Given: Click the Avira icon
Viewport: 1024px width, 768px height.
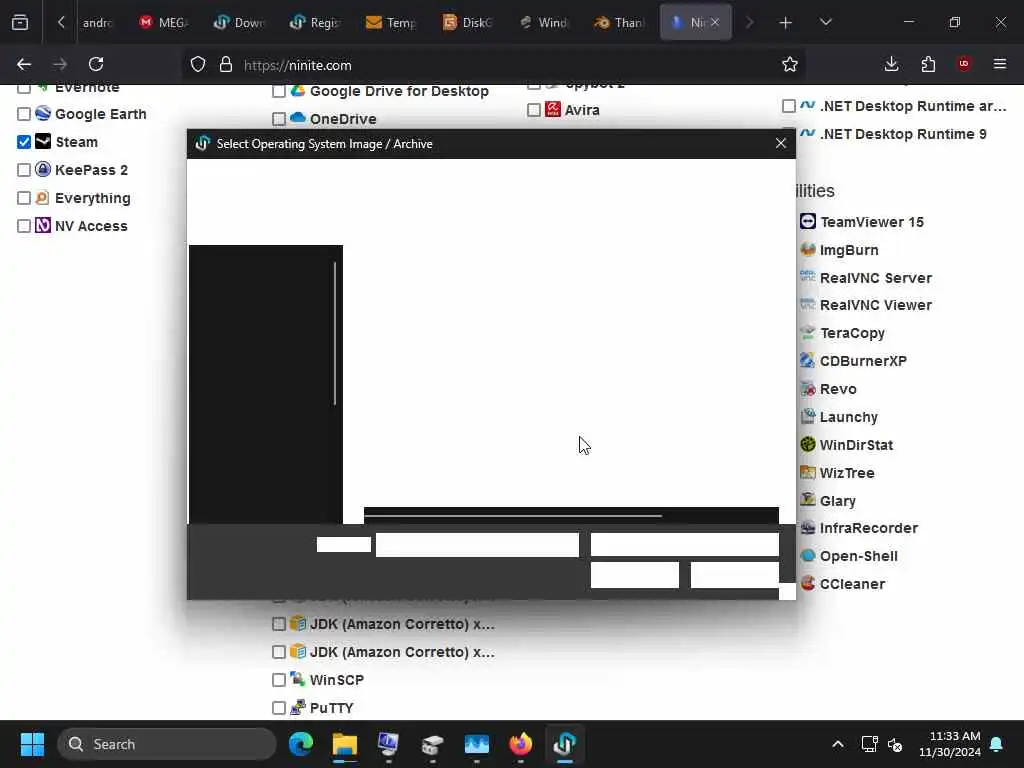Looking at the screenshot, I should click(553, 109).
